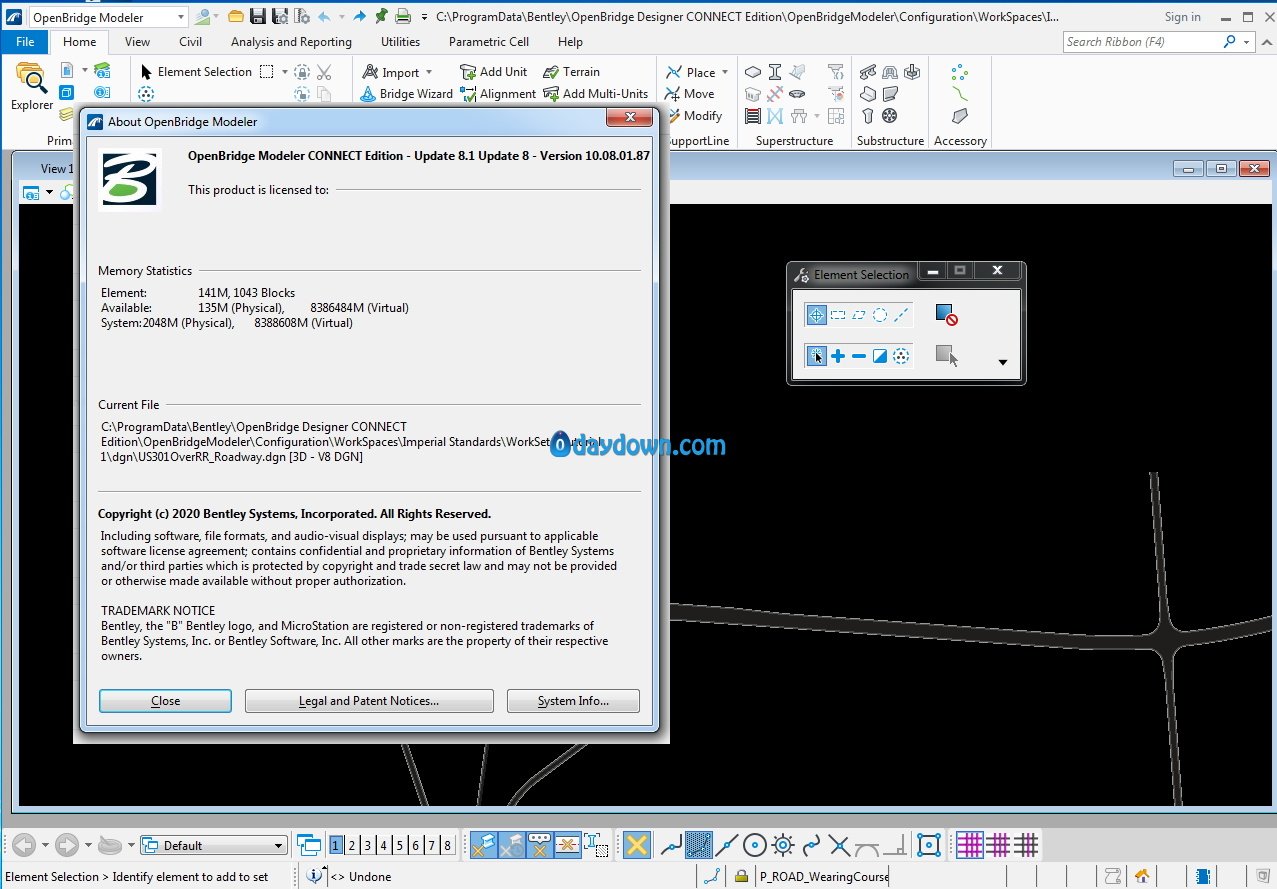The width and height of the screenshot is (1277, 889).
Task: Click the print icon in the quick access toolbar
Action: (402, 16)
